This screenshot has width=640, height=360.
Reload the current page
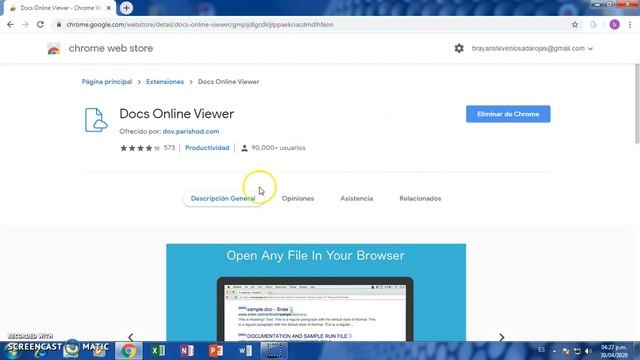tap(40, 24)
